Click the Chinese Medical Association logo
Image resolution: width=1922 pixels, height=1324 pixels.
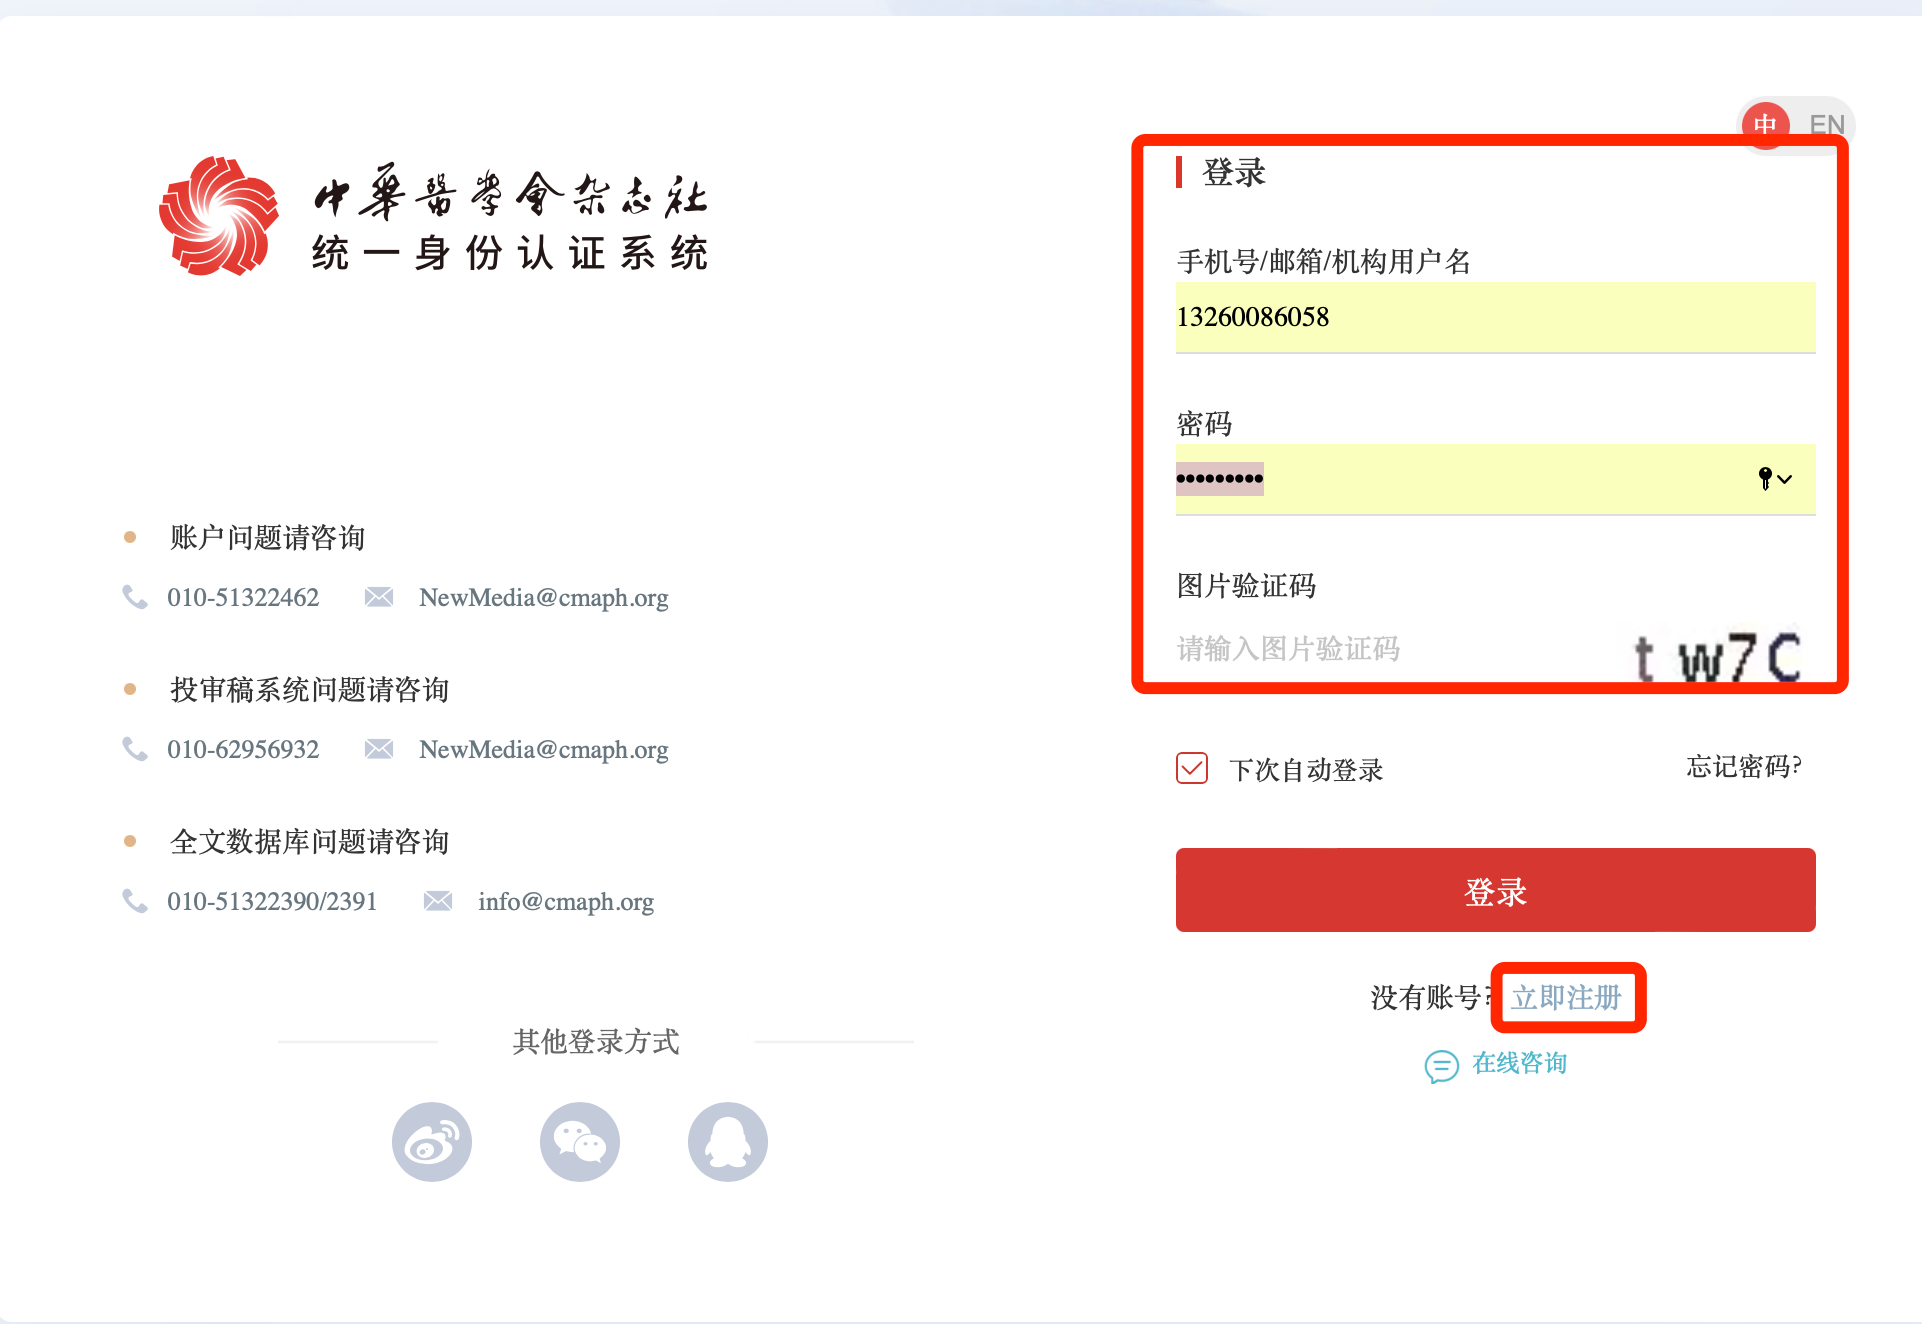coord(219,216)
